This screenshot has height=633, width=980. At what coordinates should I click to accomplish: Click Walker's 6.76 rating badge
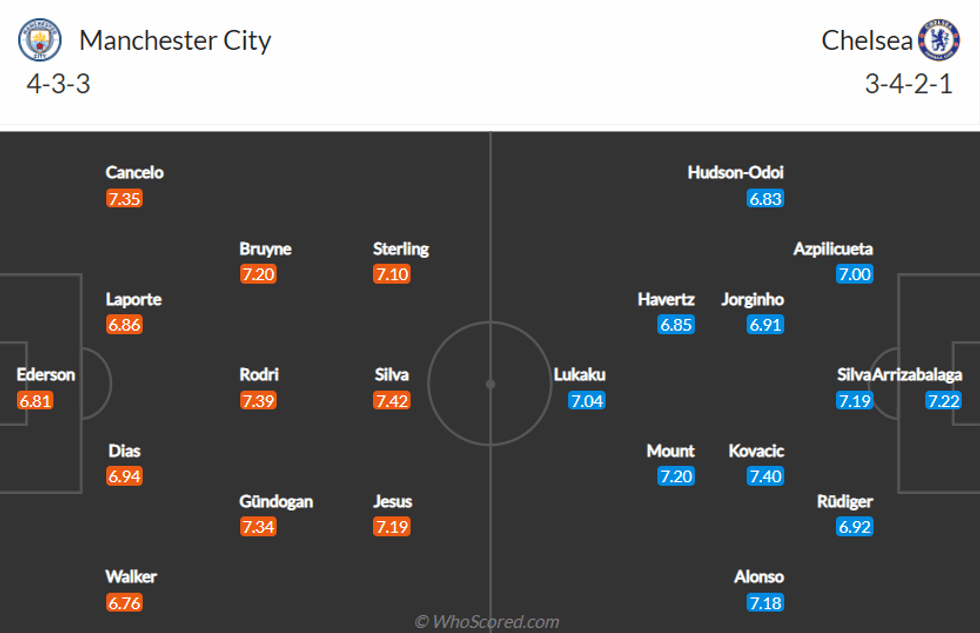point(124,602)
